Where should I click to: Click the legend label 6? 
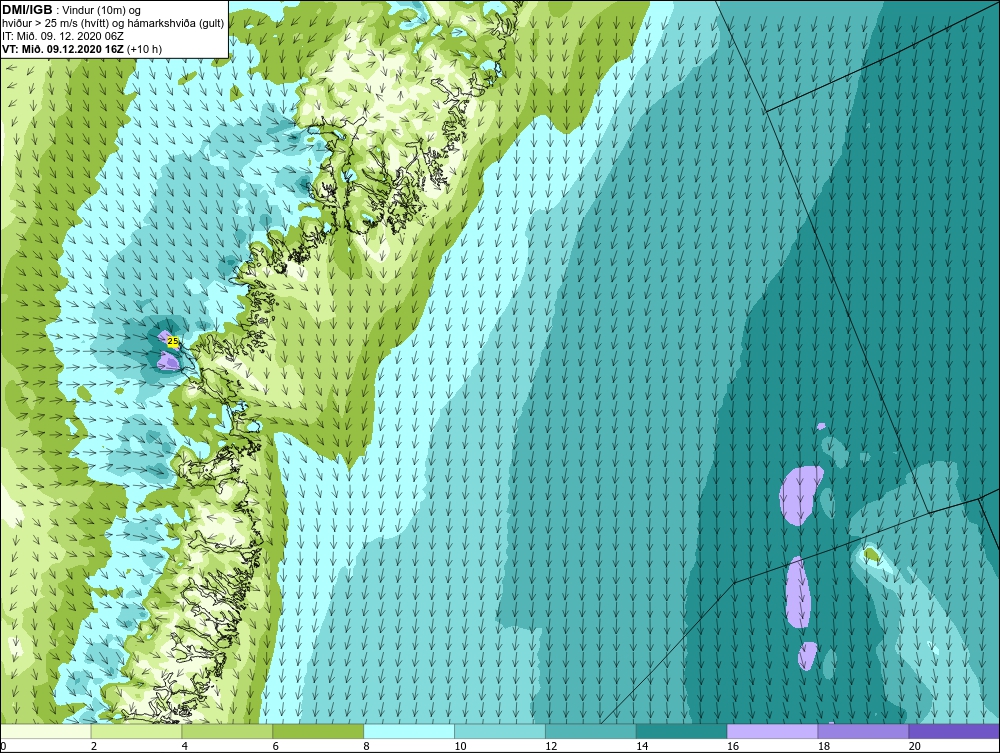[276, 746]
